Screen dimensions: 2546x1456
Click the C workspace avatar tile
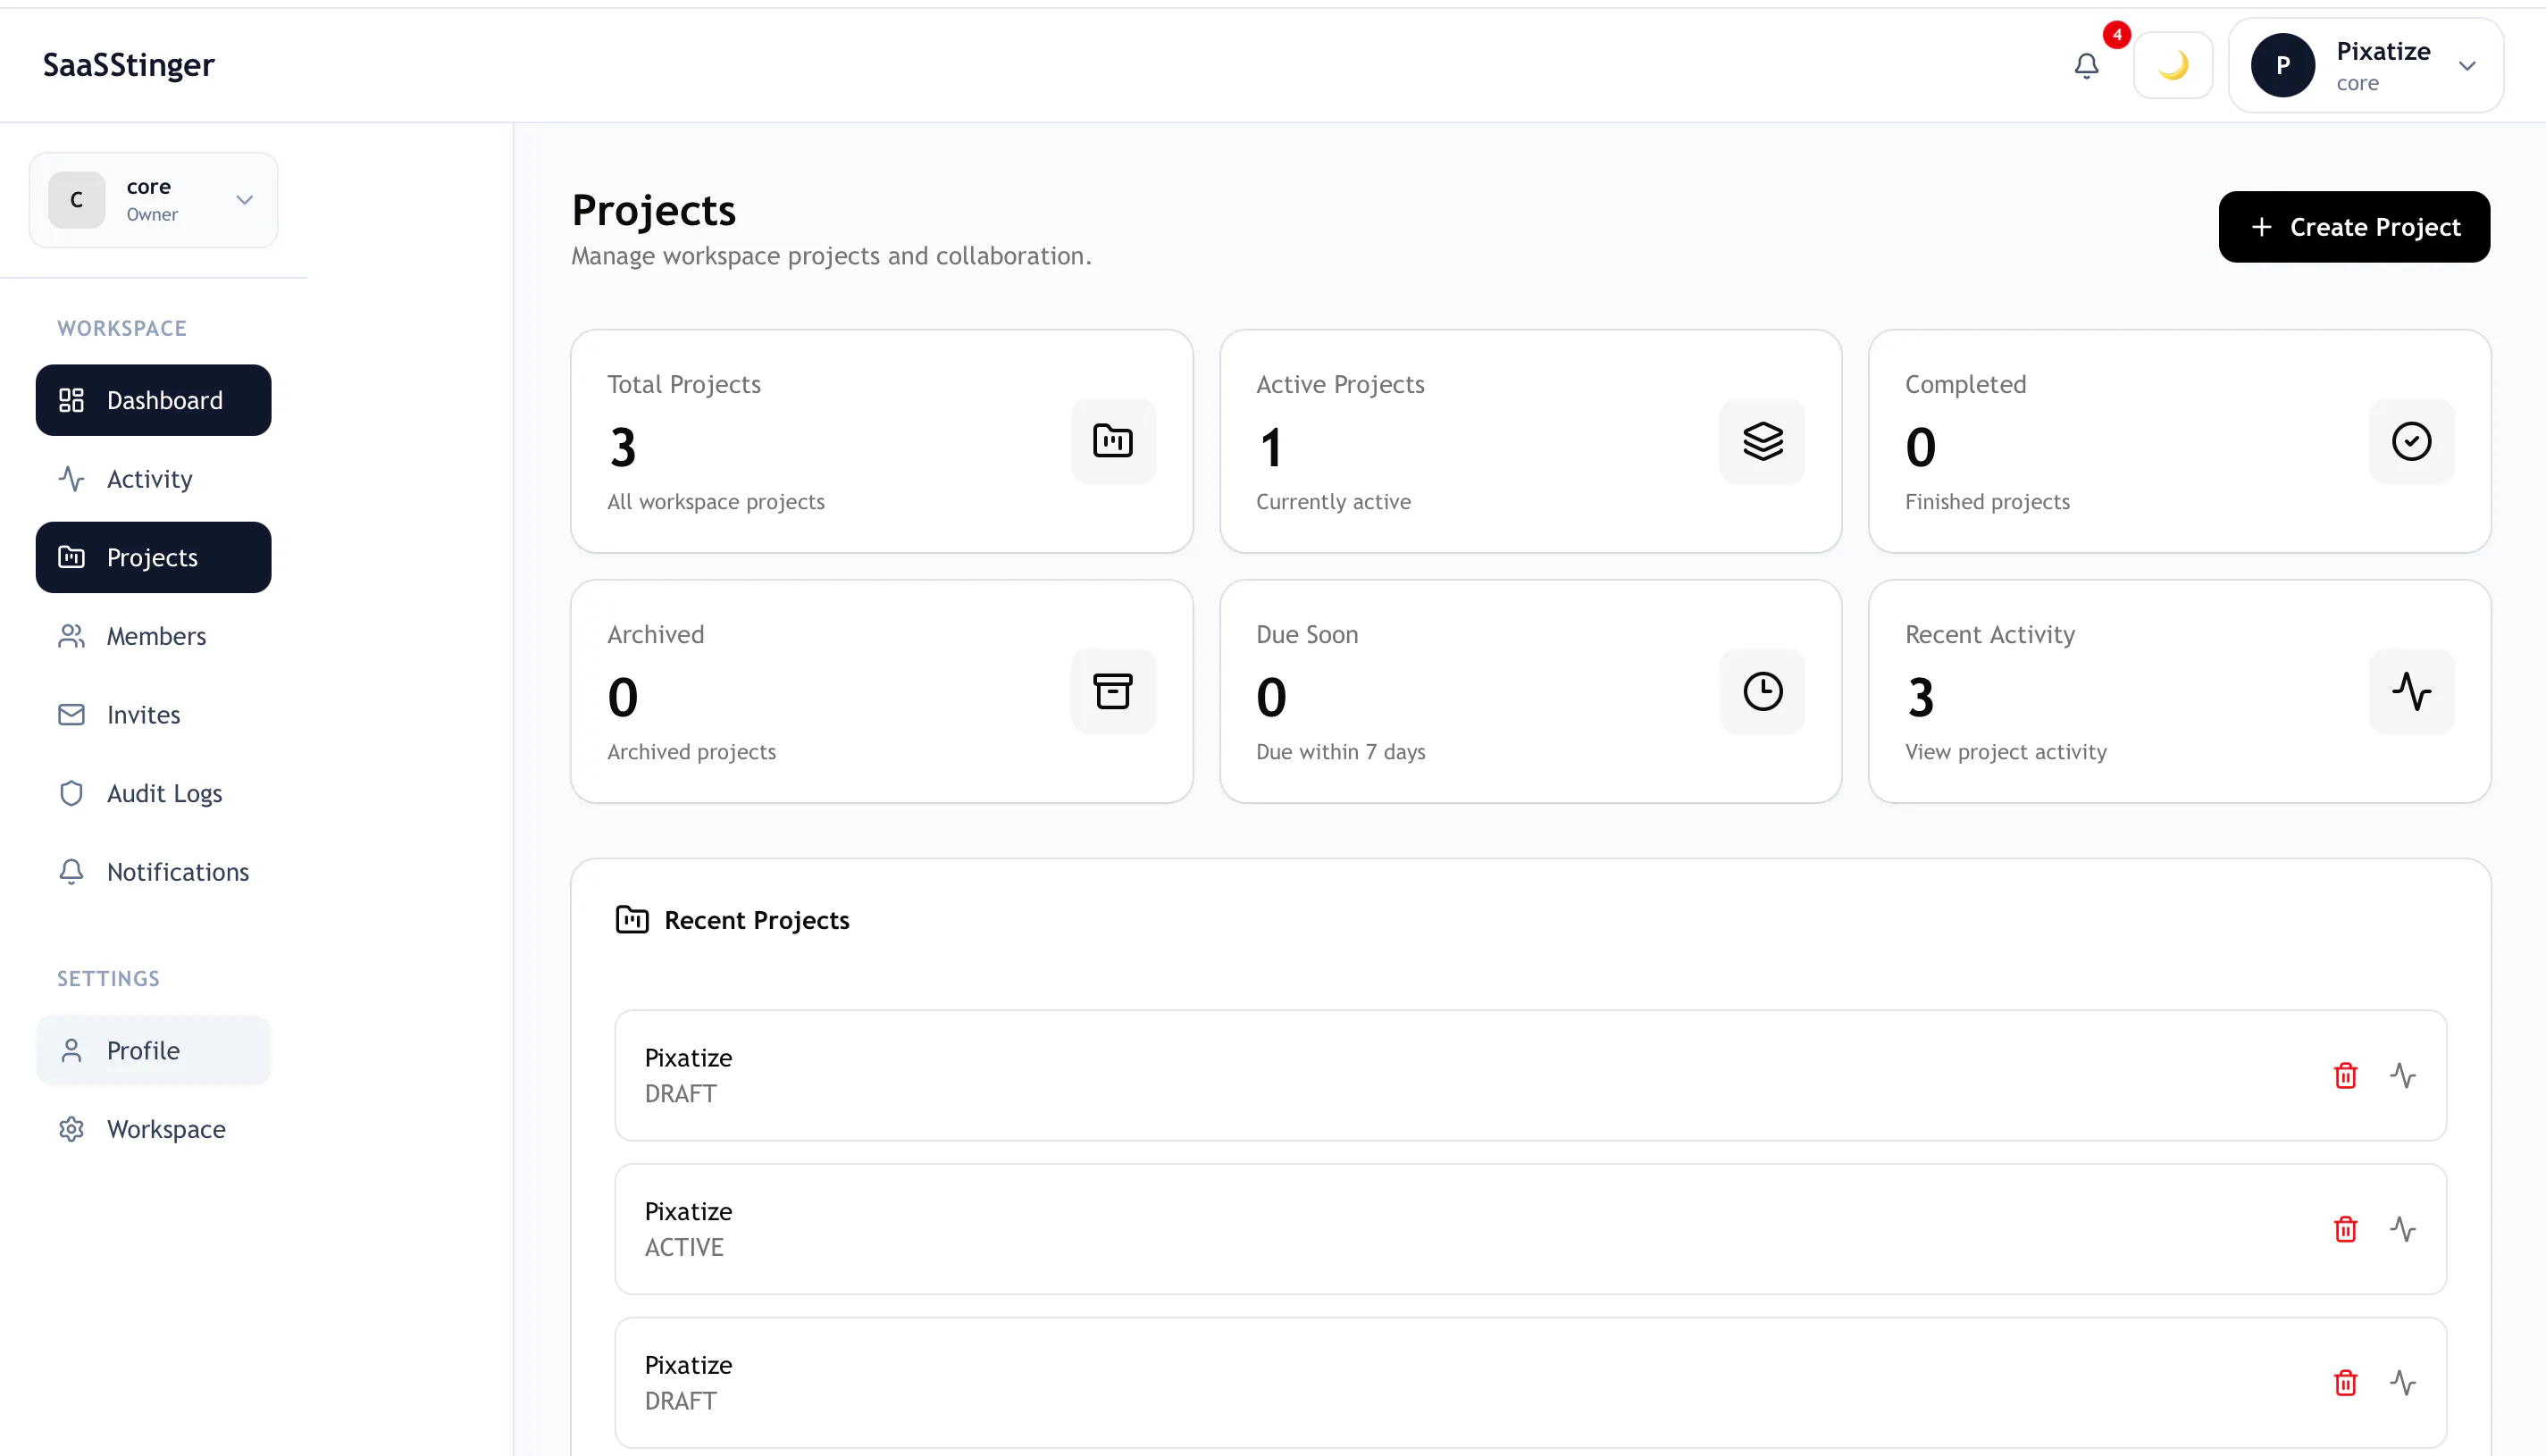tap(77, 200)
